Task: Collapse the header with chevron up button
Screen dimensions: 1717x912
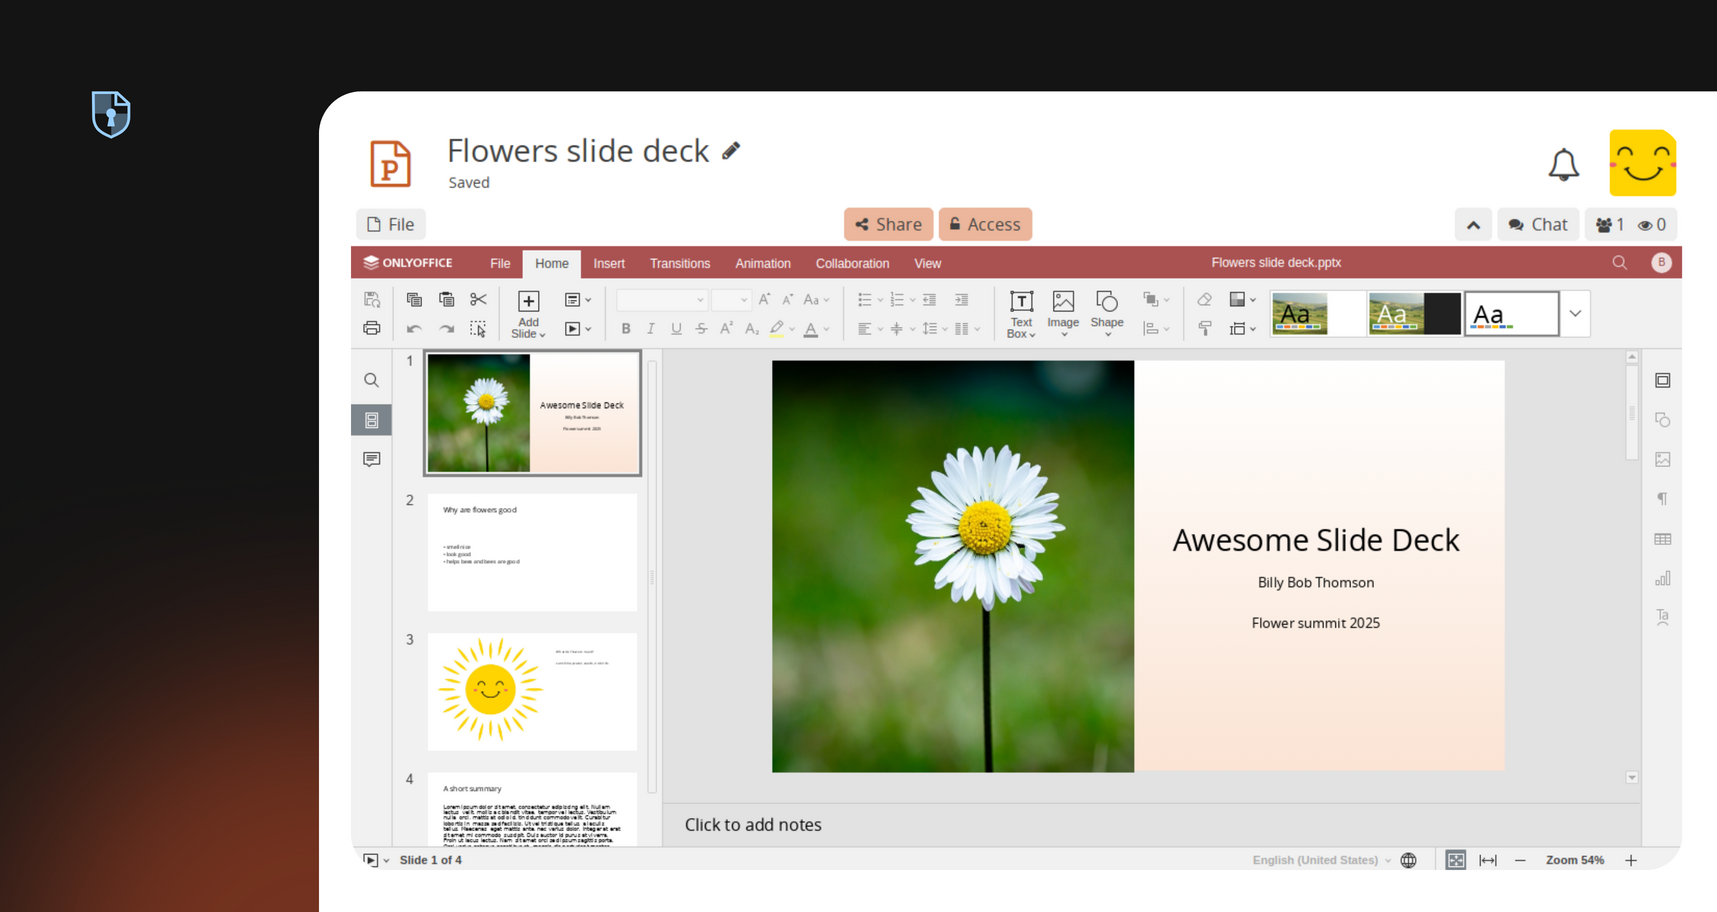Action: 1473,225
